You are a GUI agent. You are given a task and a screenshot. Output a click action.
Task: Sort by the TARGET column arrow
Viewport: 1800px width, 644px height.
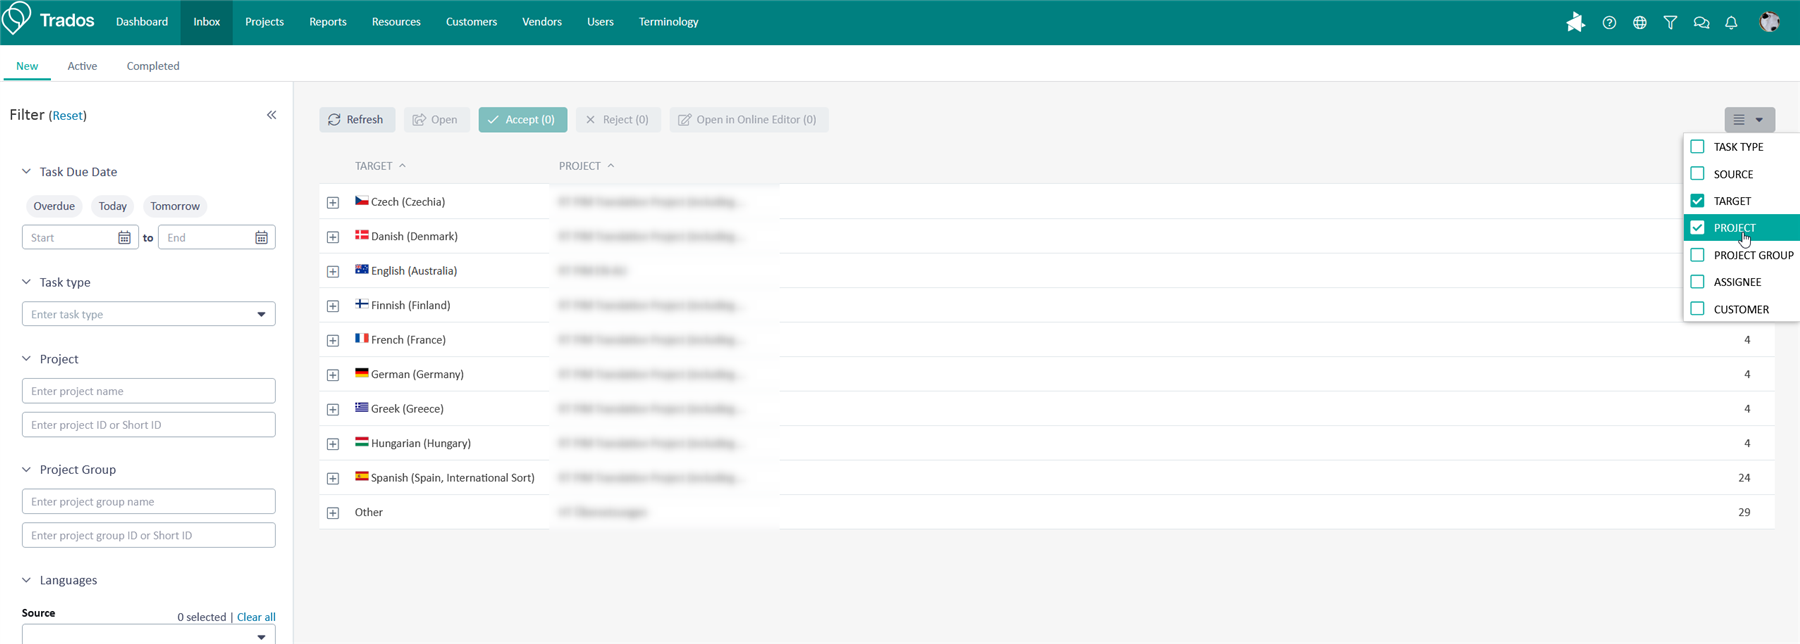[402, 166]
